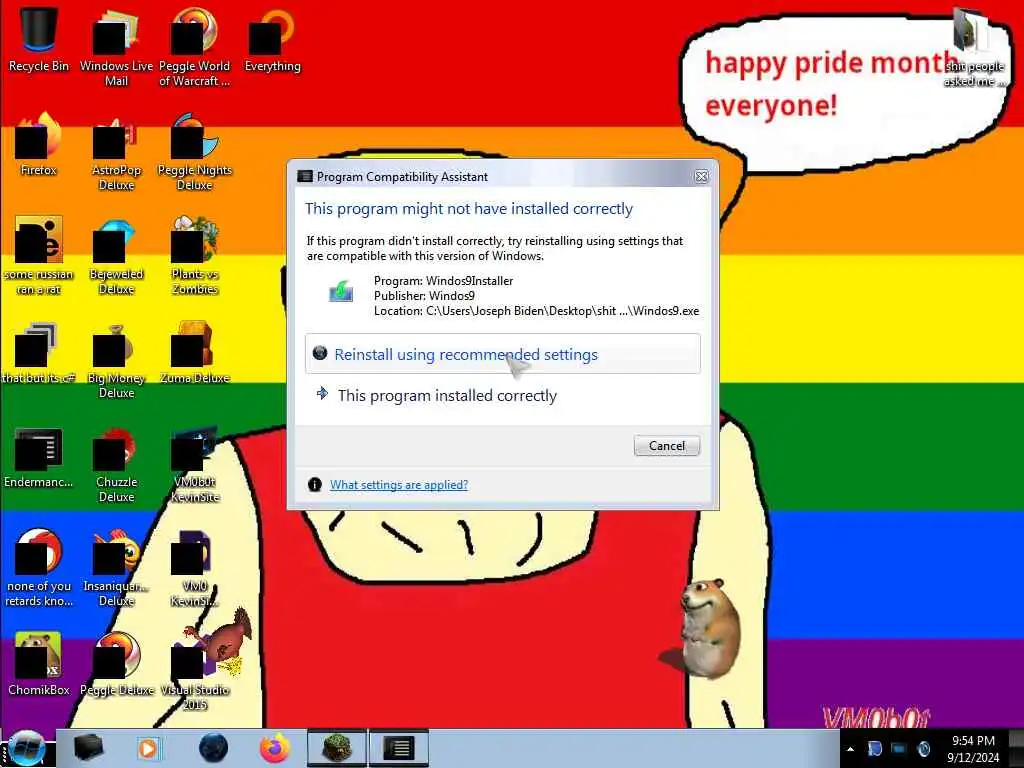Select Peggle World of Warcraft desktop icon

pyautogui.click(x=194, y=46)
